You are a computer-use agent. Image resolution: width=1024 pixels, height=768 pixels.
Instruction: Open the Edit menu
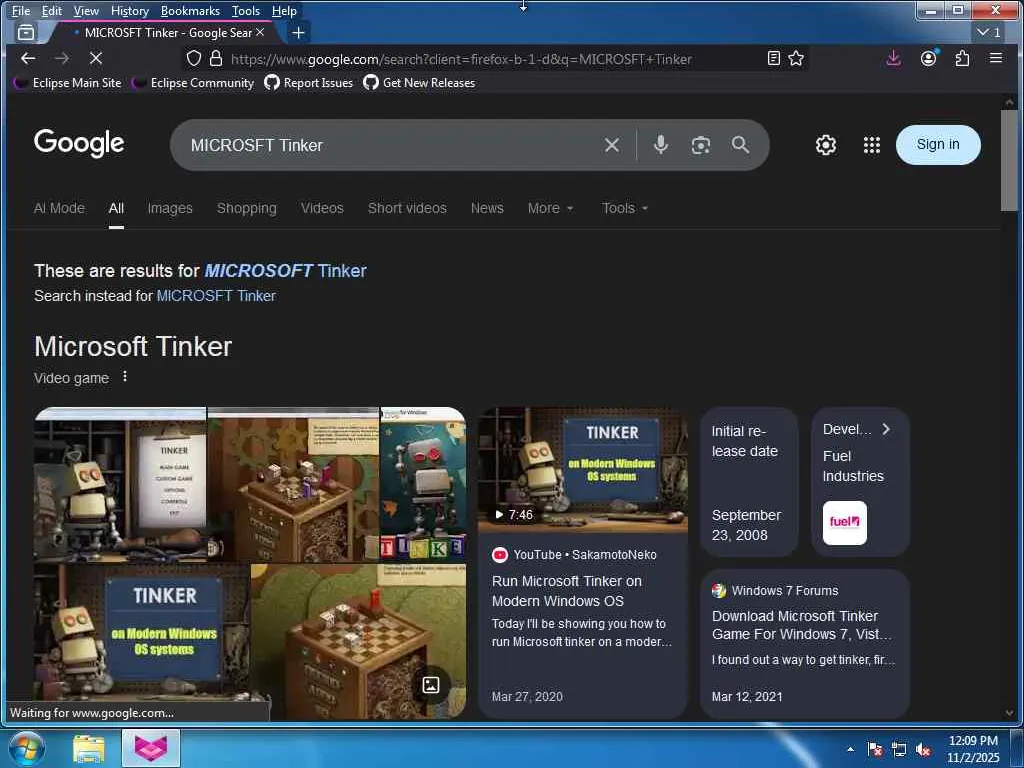(52, 10)
